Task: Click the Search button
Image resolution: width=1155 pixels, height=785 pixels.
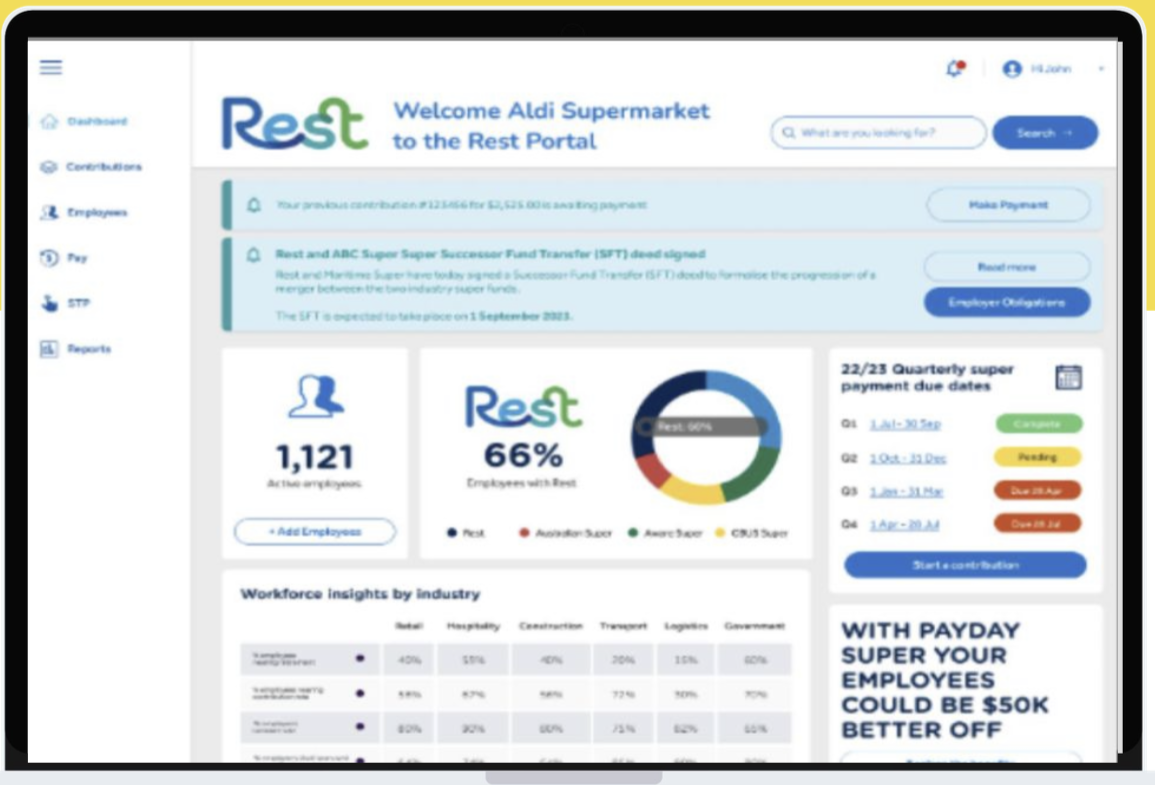Action: pyautogui.click(x=1045, y=133)
